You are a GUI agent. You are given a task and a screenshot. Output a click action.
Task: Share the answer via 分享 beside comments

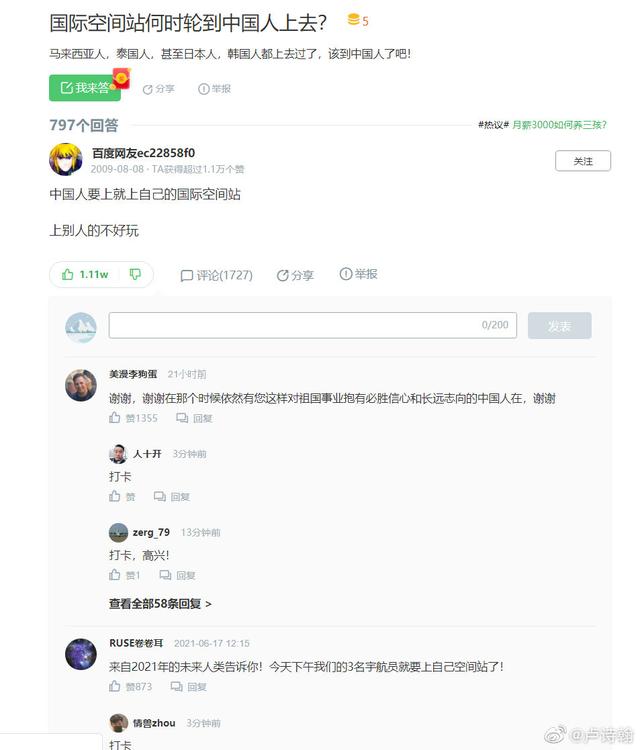(295, 276)
